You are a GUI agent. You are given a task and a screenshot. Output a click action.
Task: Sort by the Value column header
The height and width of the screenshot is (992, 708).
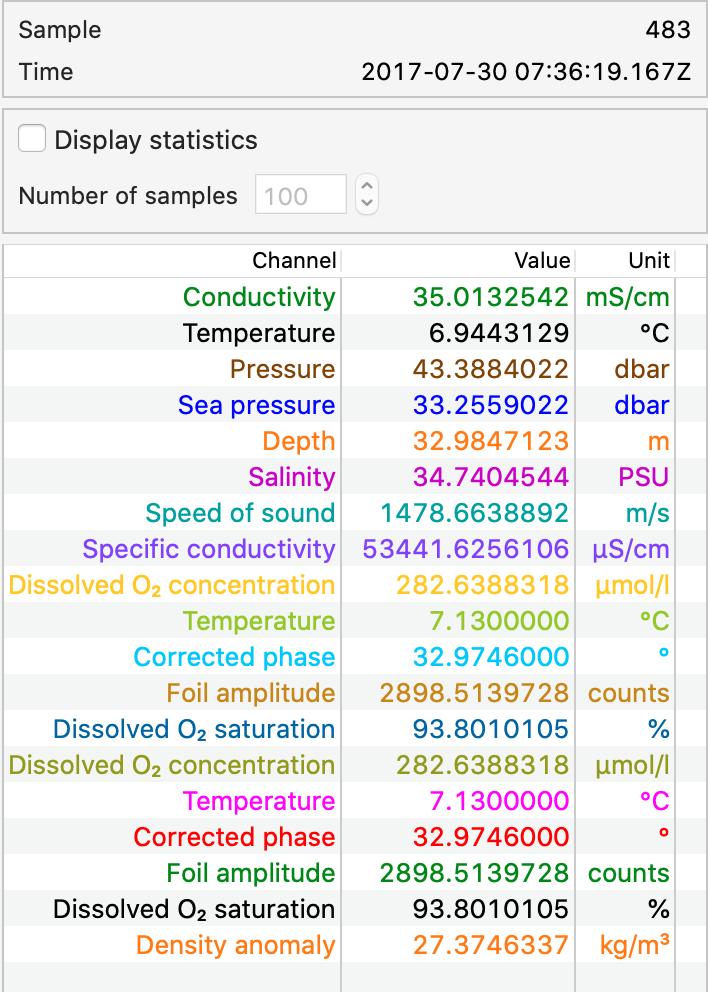[542, 261]
